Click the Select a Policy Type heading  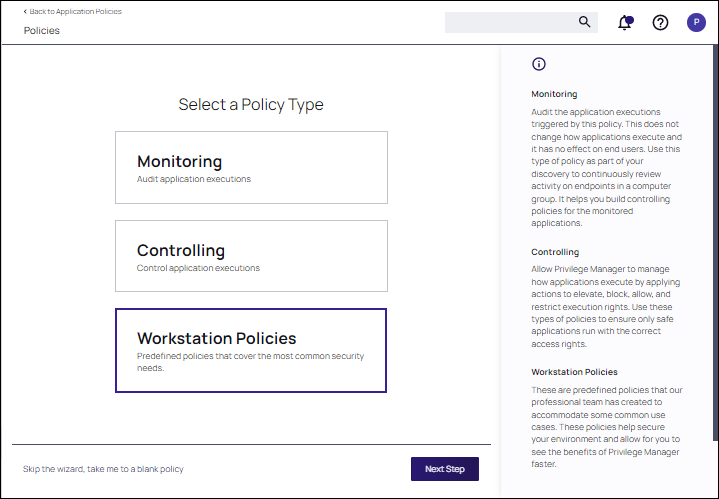pyautogui.click(x=251, y=105)
